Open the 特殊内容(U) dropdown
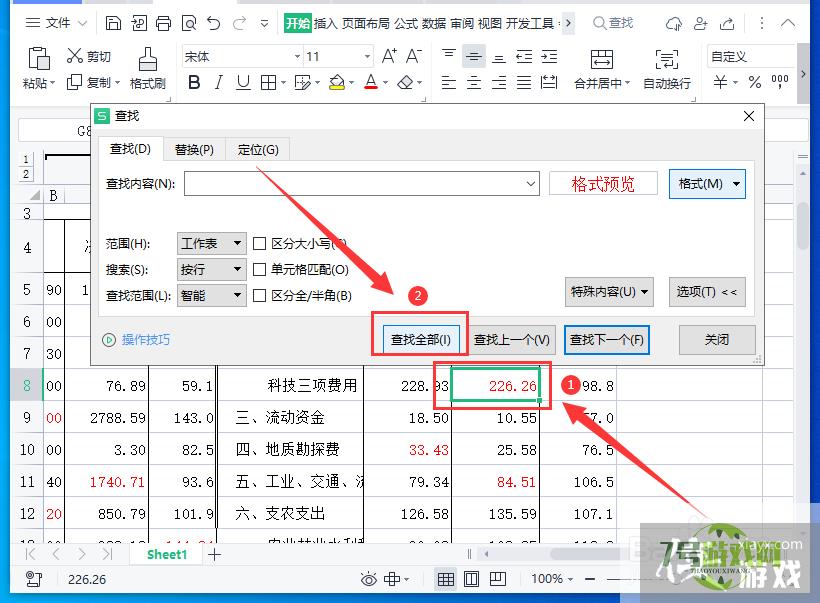This screenshot has height=603, width=820. [x=609, y=291]
